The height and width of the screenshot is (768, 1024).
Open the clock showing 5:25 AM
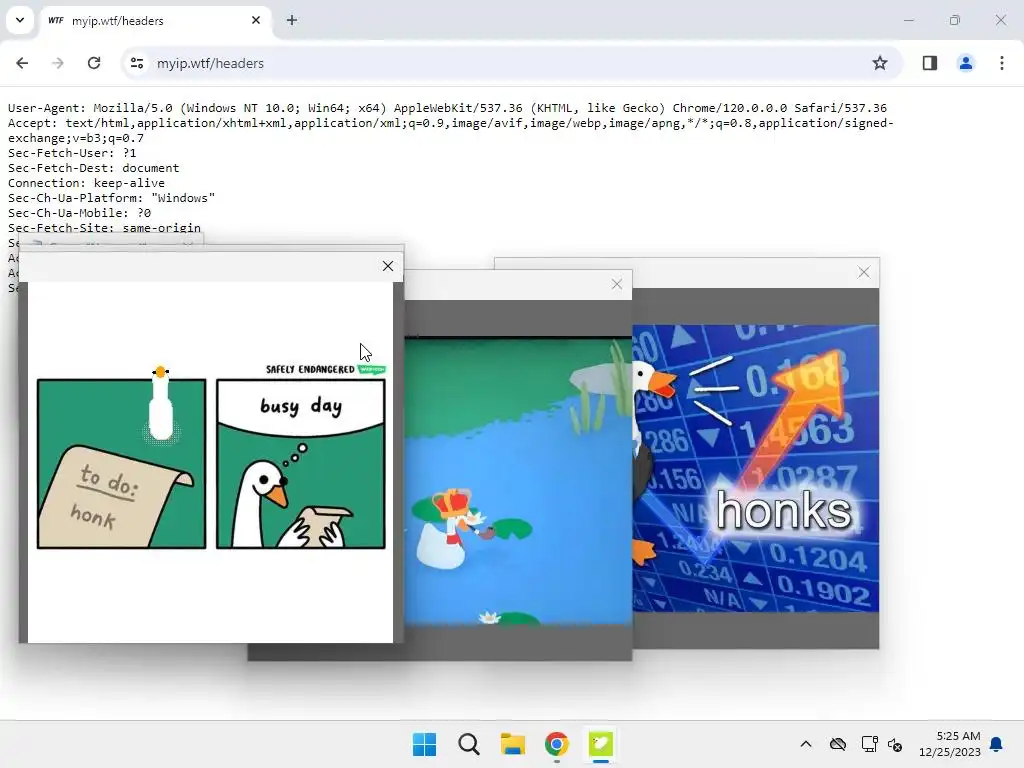(950, 744)
